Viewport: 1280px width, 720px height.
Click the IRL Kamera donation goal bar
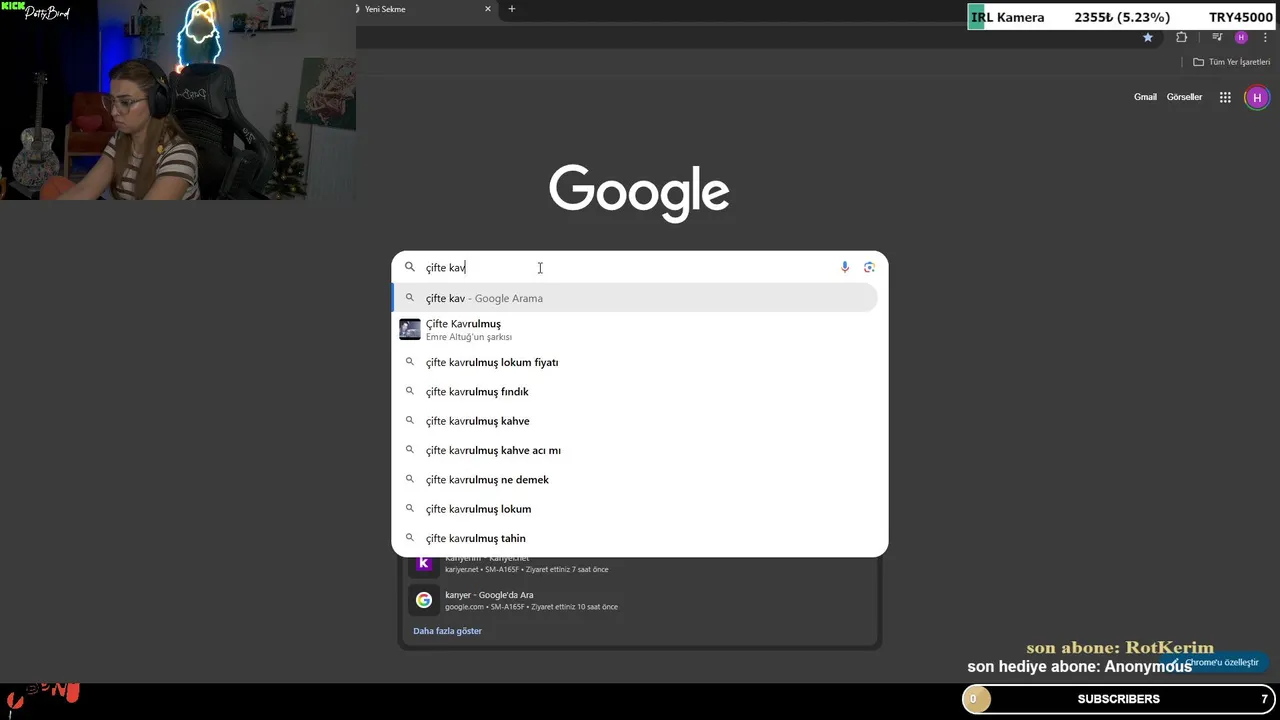(x=1123, y=17)
